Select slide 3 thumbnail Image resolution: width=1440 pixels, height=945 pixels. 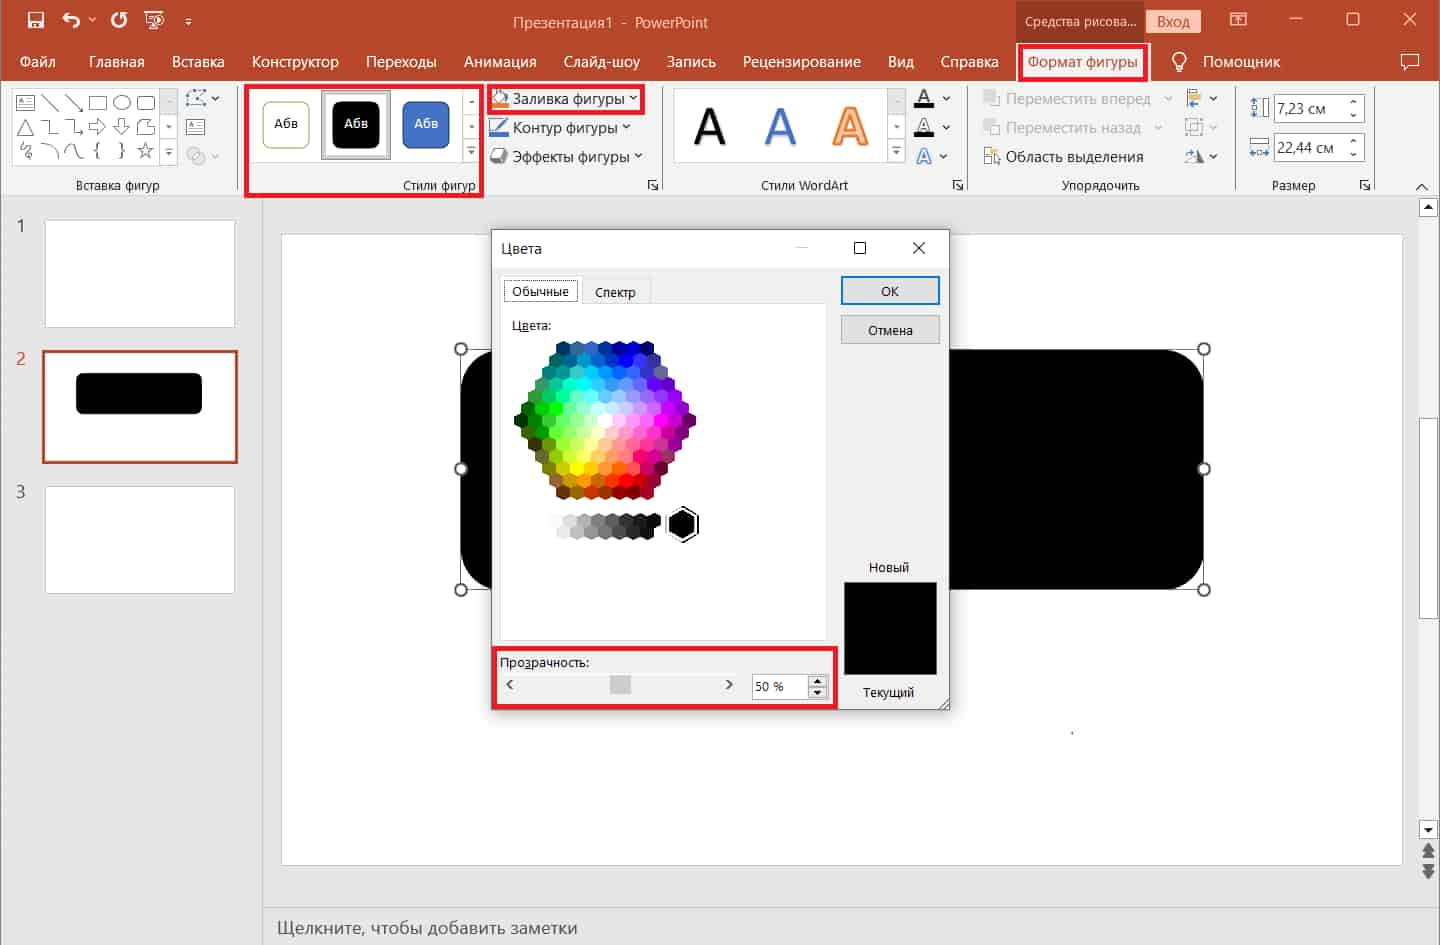click(x=140, y=540)
